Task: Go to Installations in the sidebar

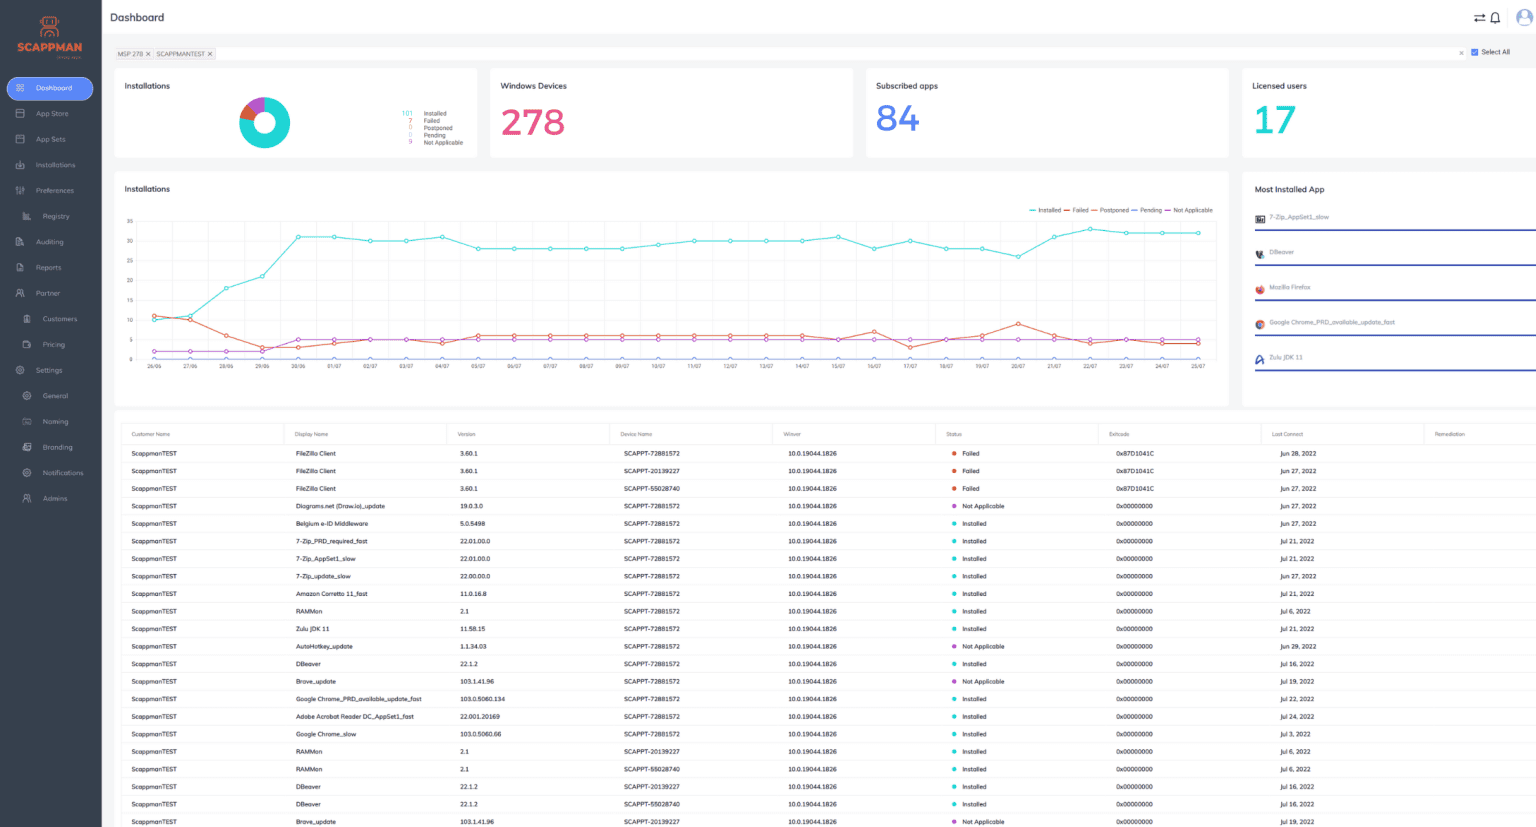Action: pyautogui.click(x=55, y=165)
